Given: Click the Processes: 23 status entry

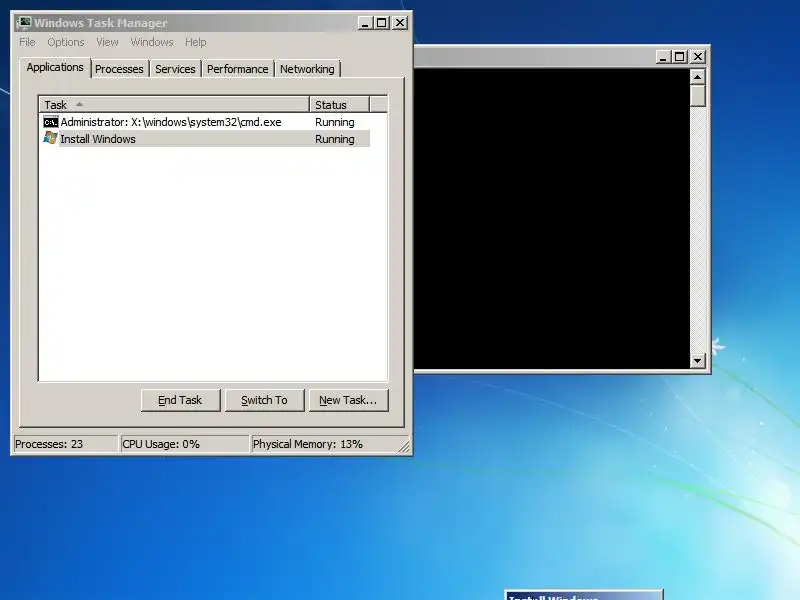Looking at the screenshot, I should 65,444.
